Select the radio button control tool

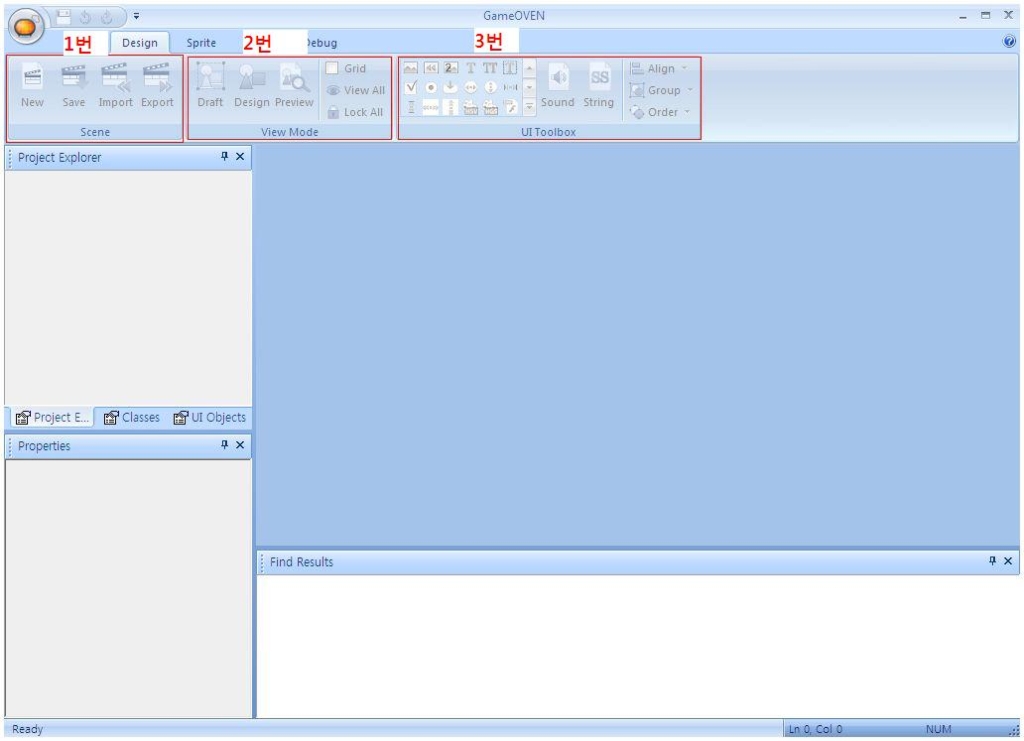pos(431,87)
